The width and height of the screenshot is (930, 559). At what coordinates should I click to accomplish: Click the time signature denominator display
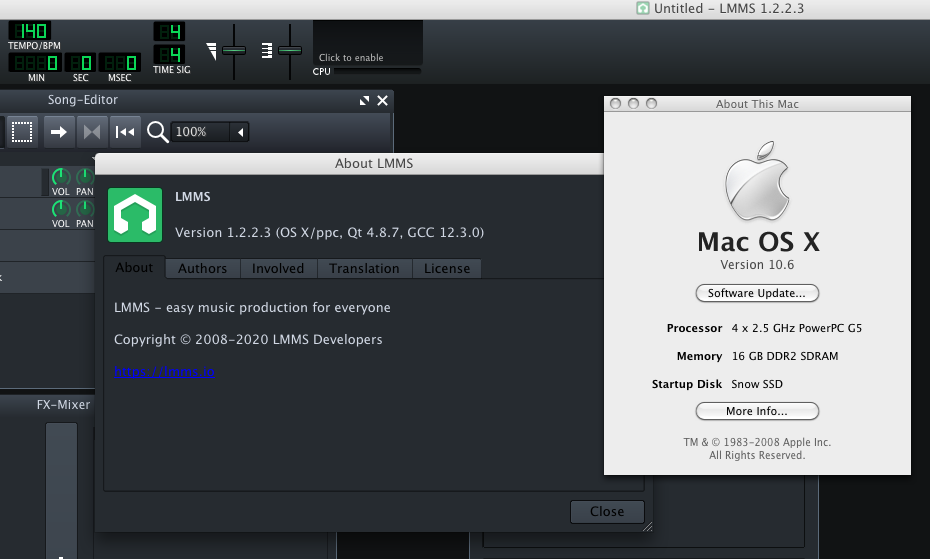tap(169, 55)
